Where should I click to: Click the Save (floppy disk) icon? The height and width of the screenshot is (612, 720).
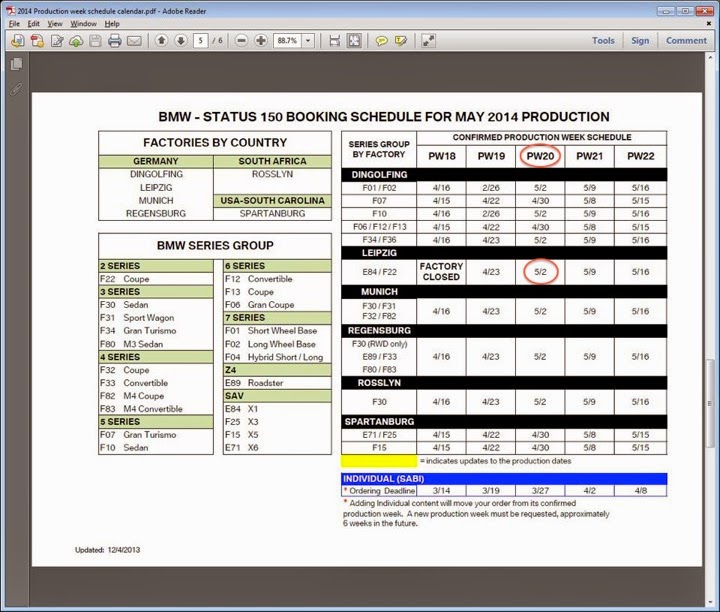click(95, 41)
